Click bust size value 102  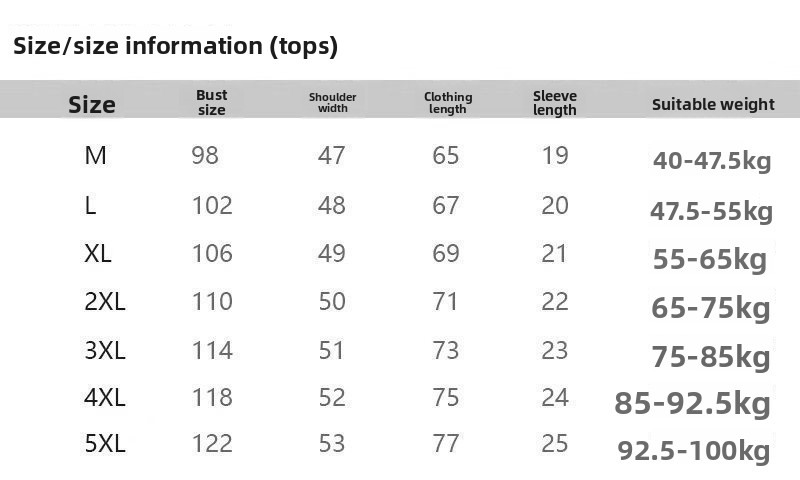[212, 205]
